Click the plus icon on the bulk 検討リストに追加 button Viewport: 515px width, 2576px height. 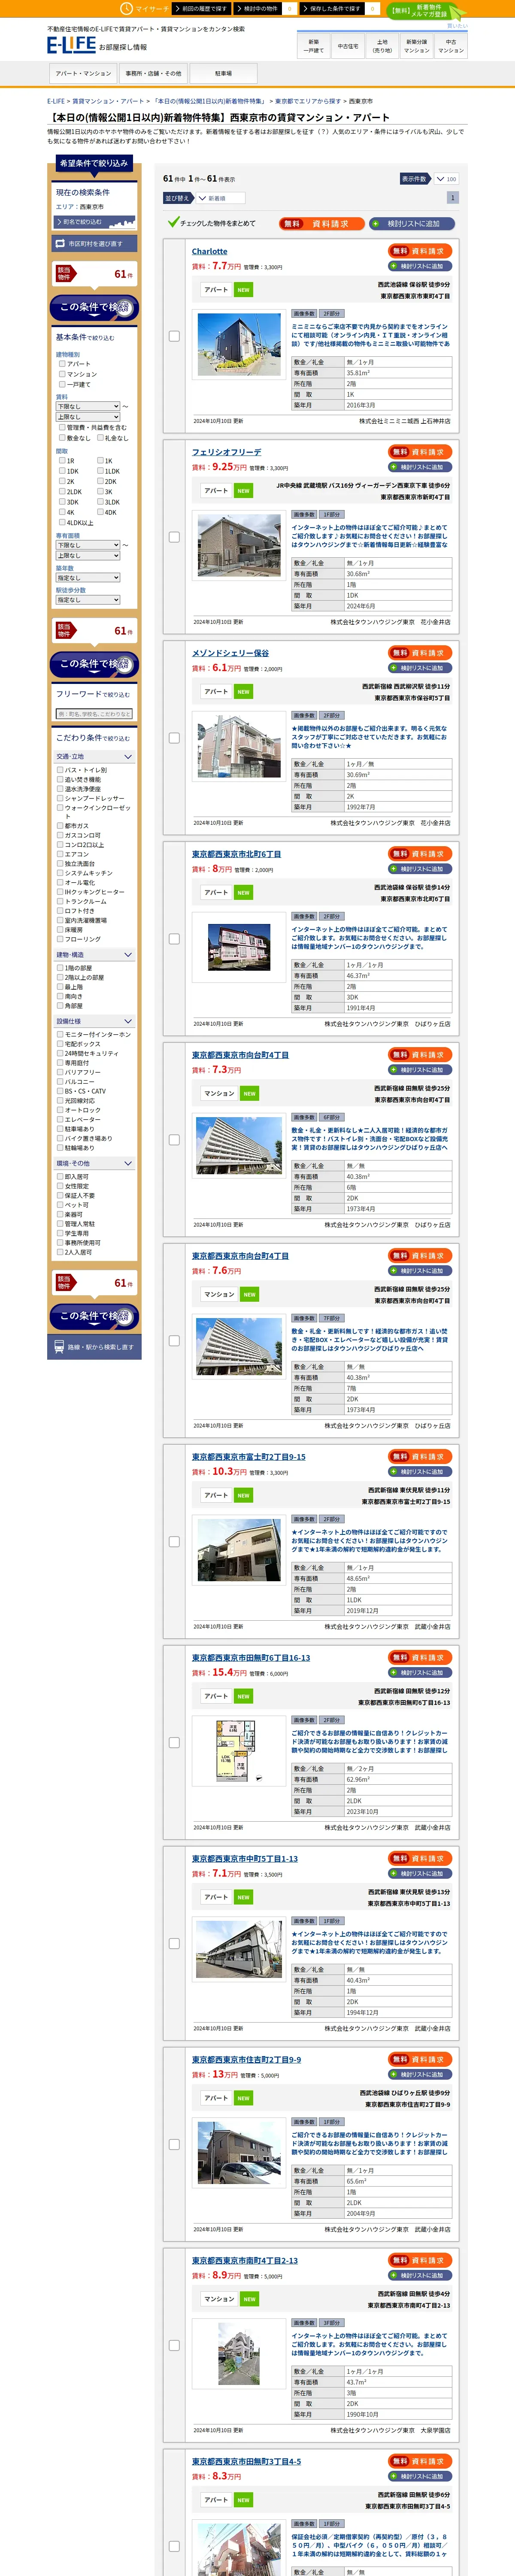point(376,224)
